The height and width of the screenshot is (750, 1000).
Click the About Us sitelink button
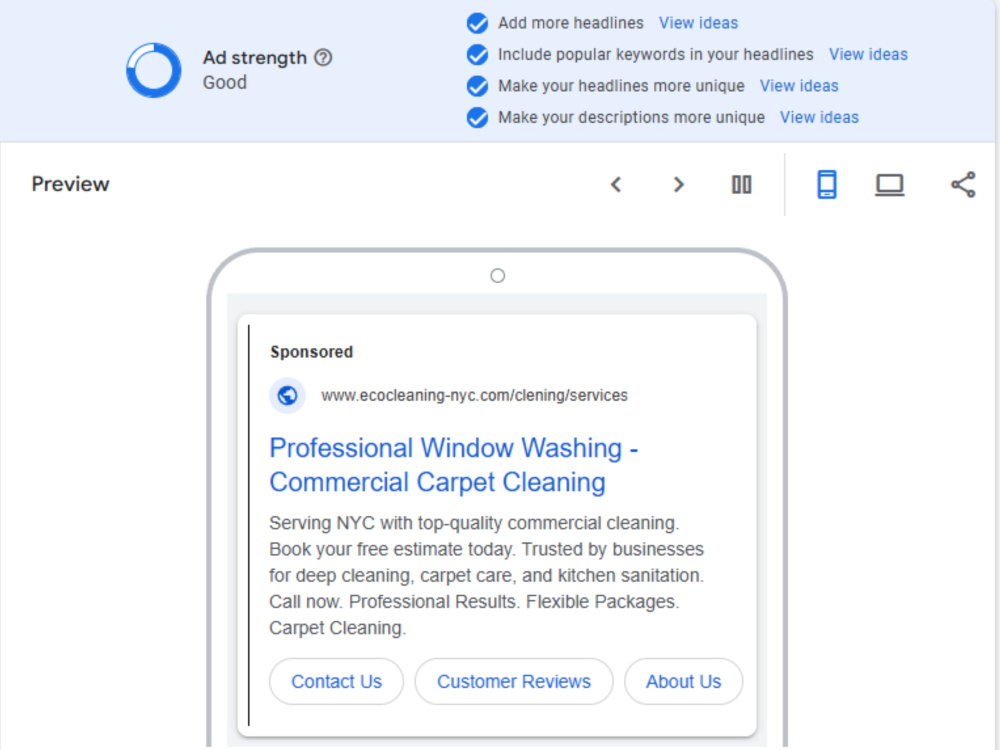coord(683,681)
